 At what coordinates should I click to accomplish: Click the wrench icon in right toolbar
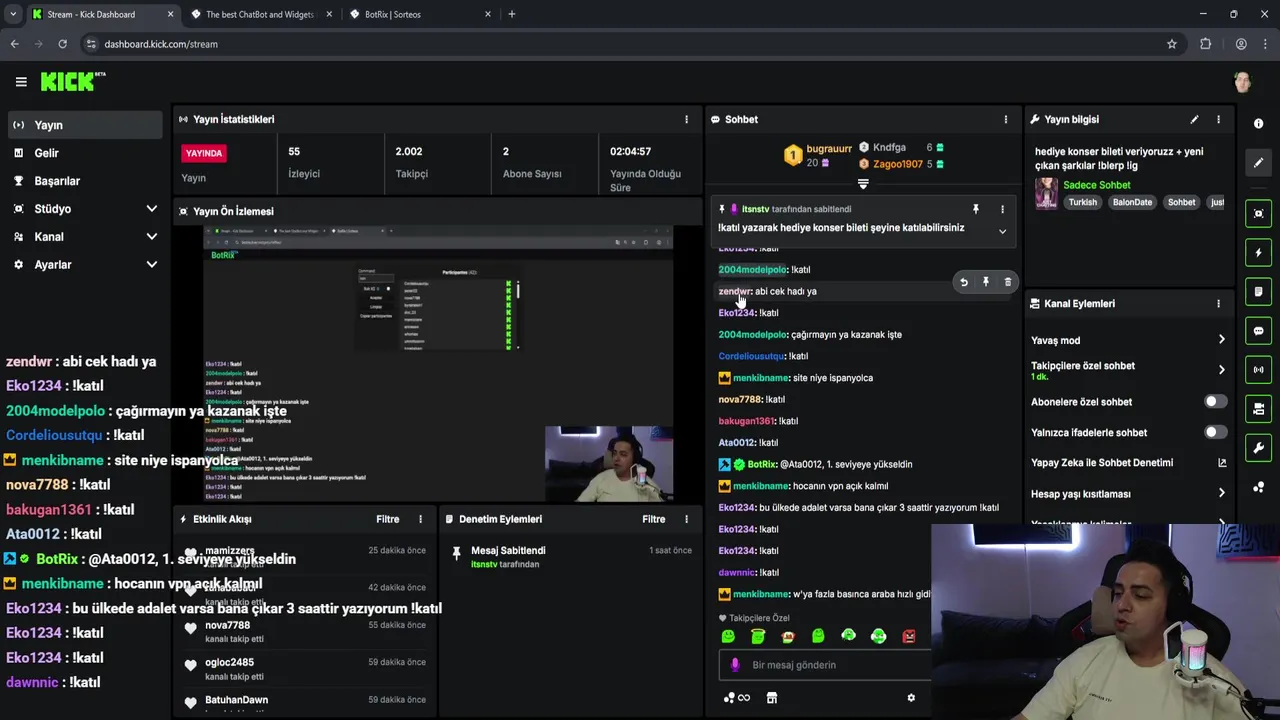[1258, 448]
